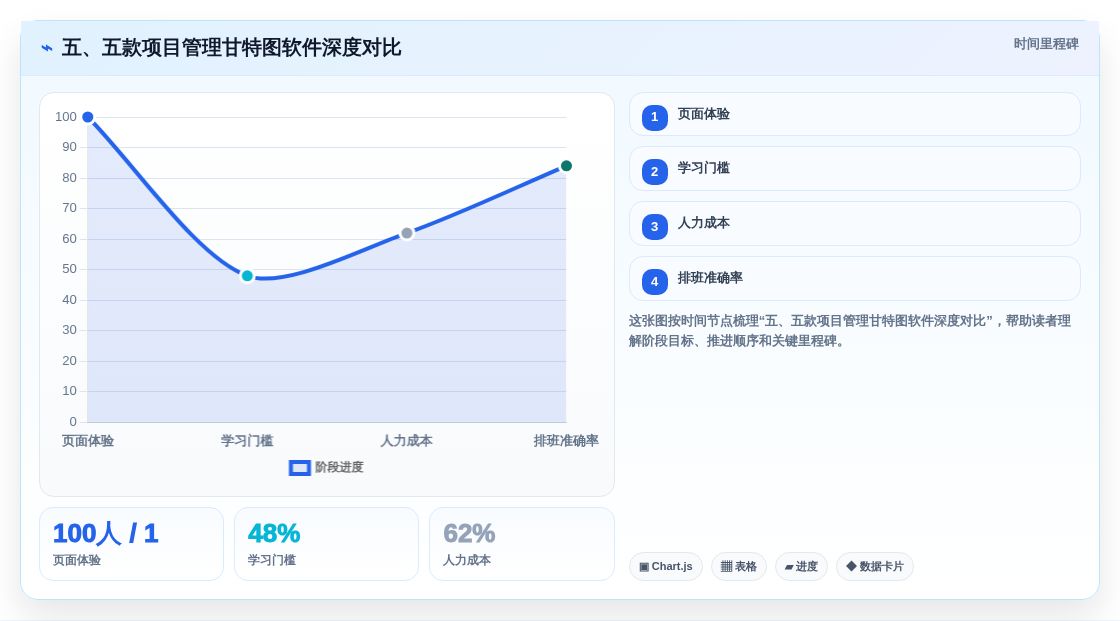Click the number 1 badge for 页面体验
The height and width of the screenshot is (621, 1120).
[654, 117]
